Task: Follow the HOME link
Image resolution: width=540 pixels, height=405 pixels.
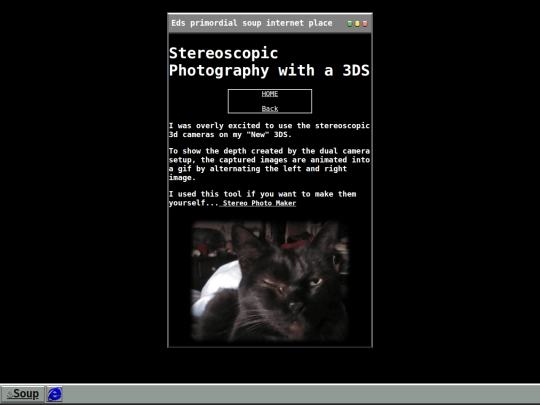Action: point(270,94)
